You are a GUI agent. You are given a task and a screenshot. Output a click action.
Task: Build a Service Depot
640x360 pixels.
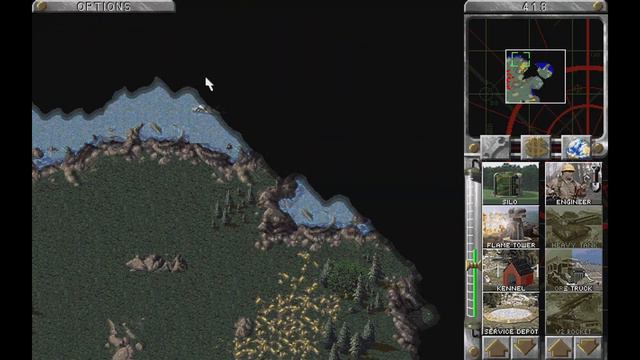click(x=511, y=313)
